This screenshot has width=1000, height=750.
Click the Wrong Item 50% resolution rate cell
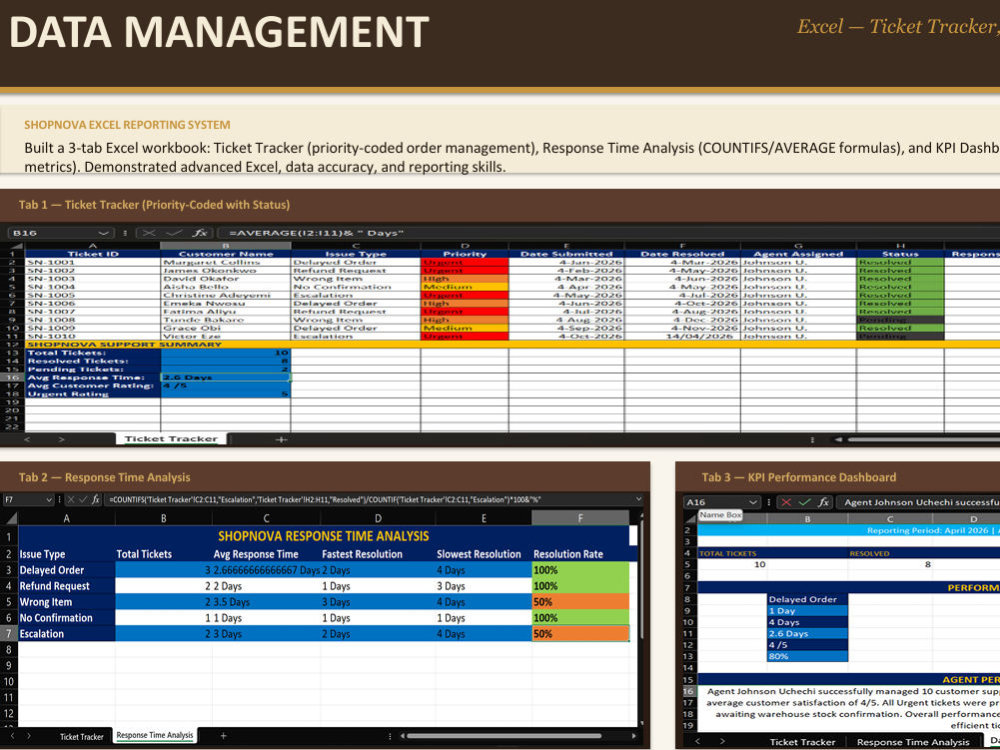(580, 602)
